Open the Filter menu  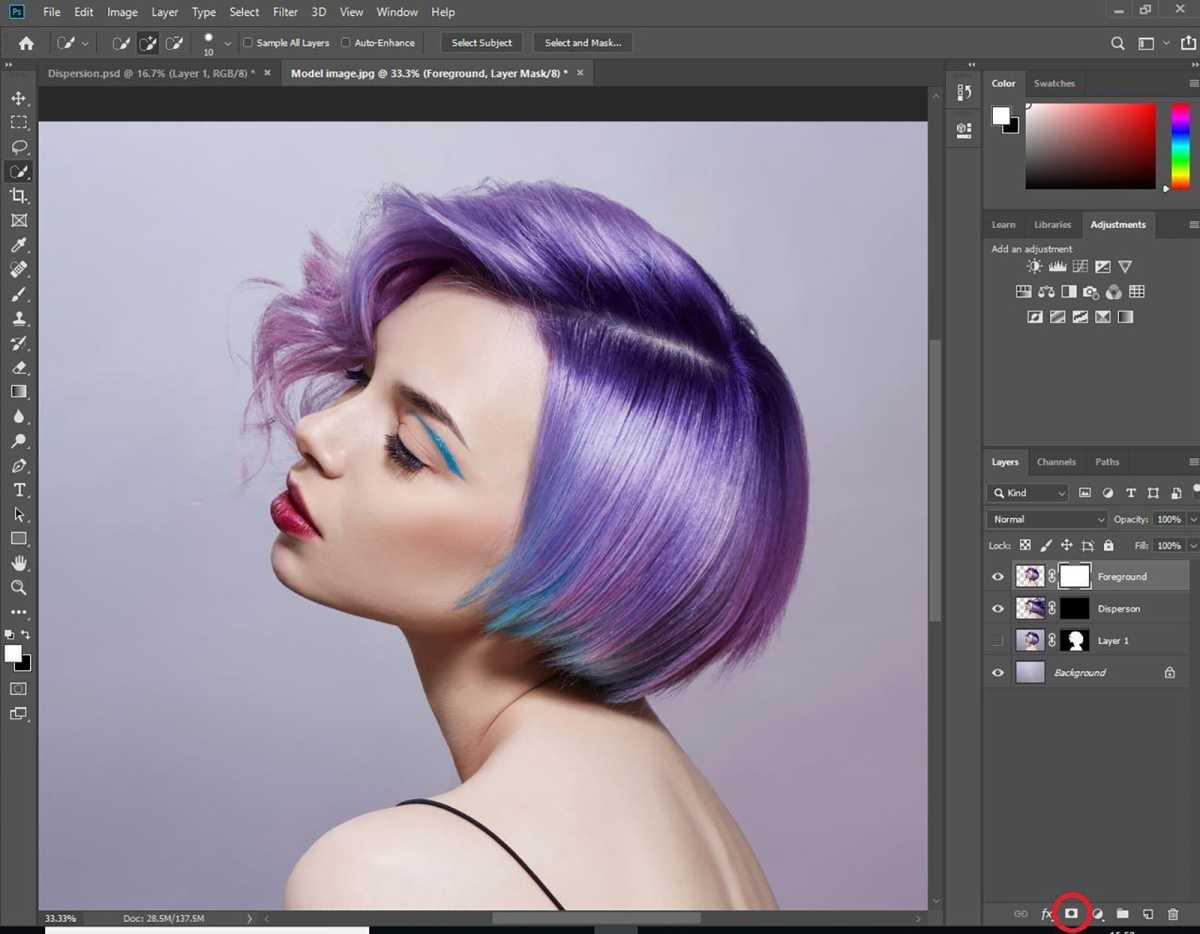click(285, 11)
